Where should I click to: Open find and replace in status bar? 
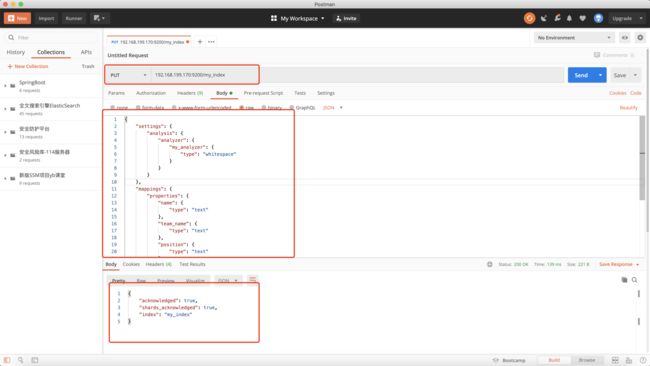(x=20, y=360)
